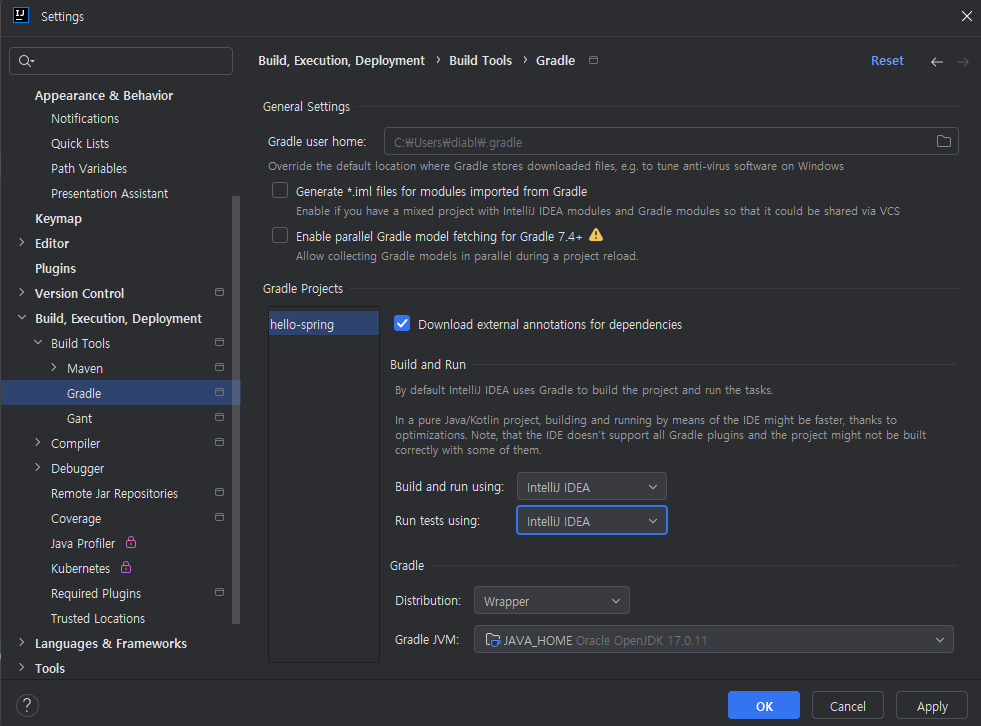The image size is (981, 726).
Task: Click the project-level icon next to Gradle breadcrumb
Action: pyautogui.click(x=594, y=60)
